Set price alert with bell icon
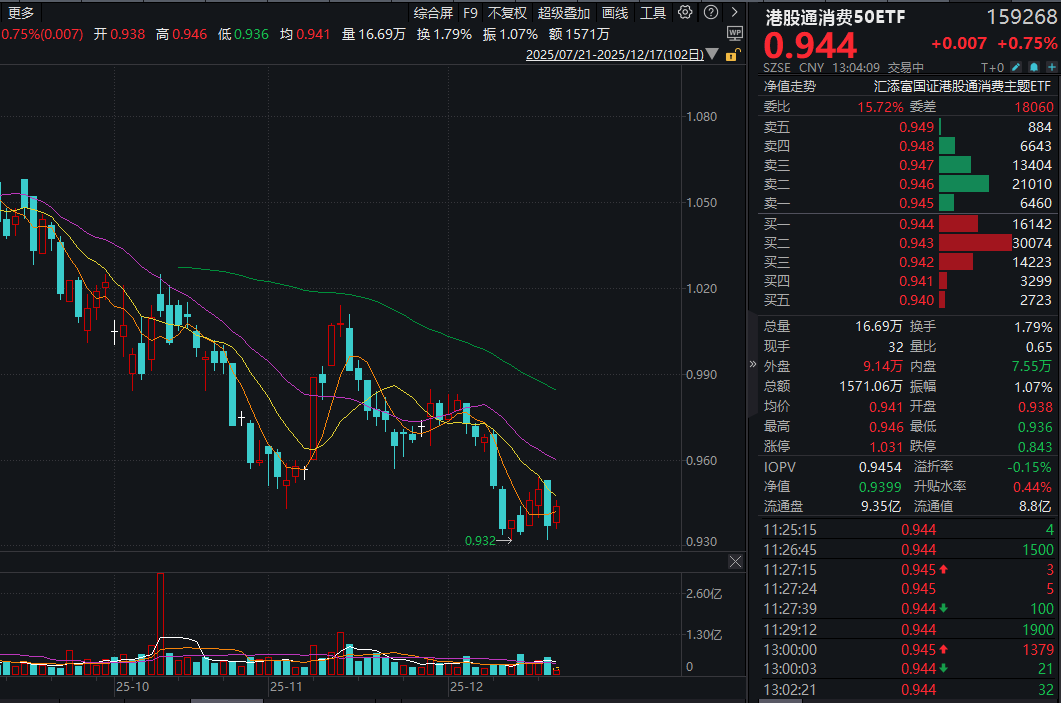The height and width of the screenshot is (703, 1061). point(1032,67)
